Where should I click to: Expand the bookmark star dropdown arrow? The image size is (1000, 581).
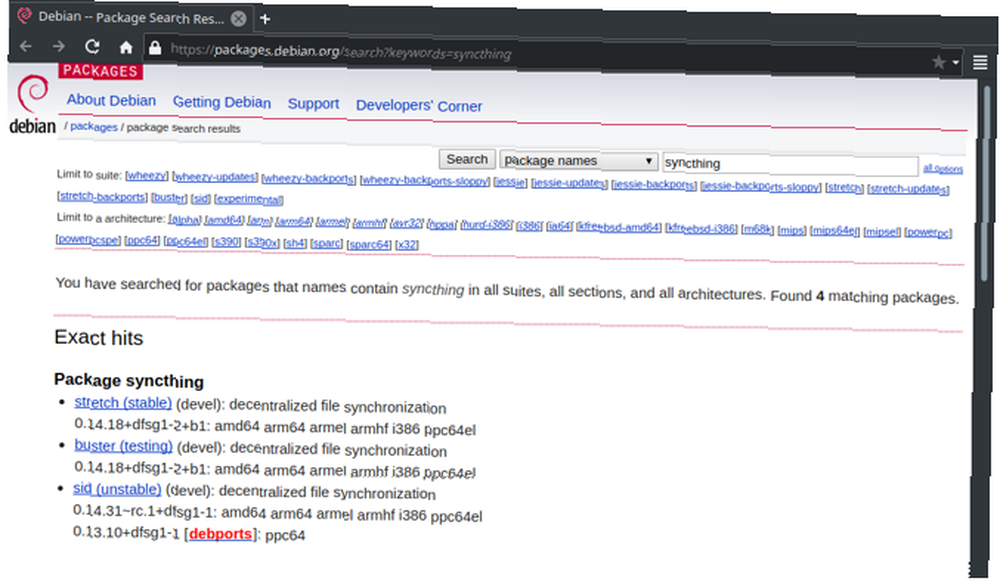coord(955,63)
